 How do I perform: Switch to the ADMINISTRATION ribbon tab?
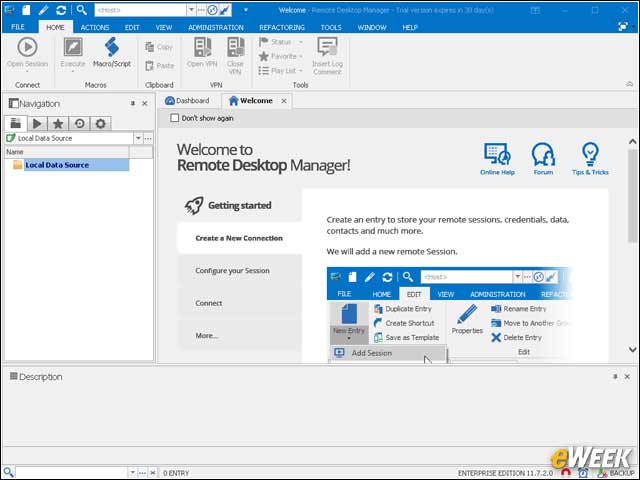click(216, 27)
